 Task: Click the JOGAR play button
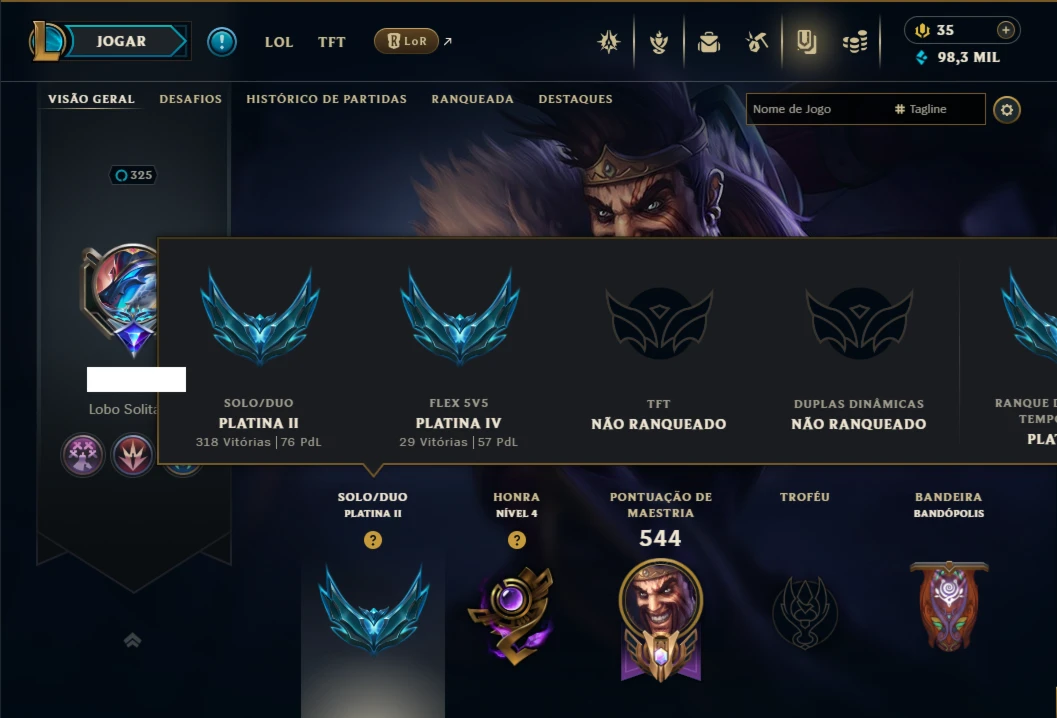coord(121,41)
